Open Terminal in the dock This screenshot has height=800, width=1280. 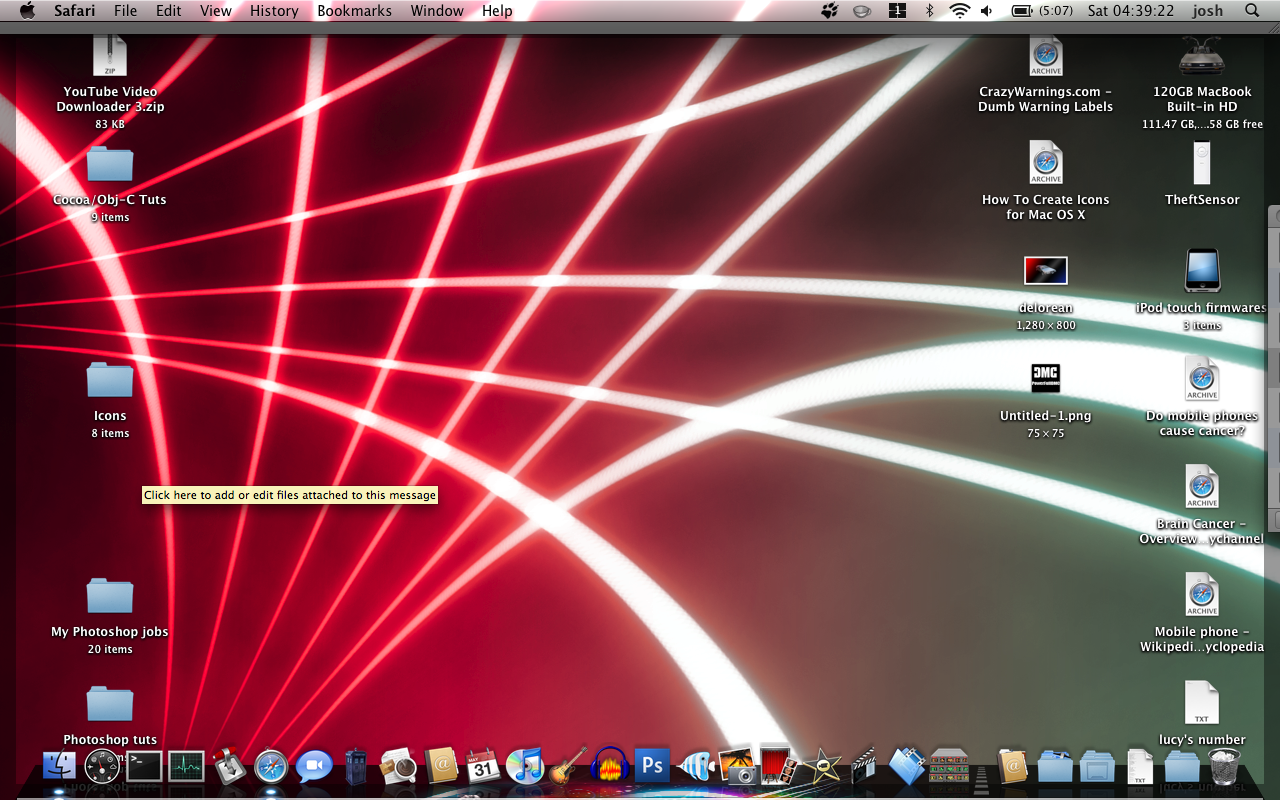tap(144, 767)
